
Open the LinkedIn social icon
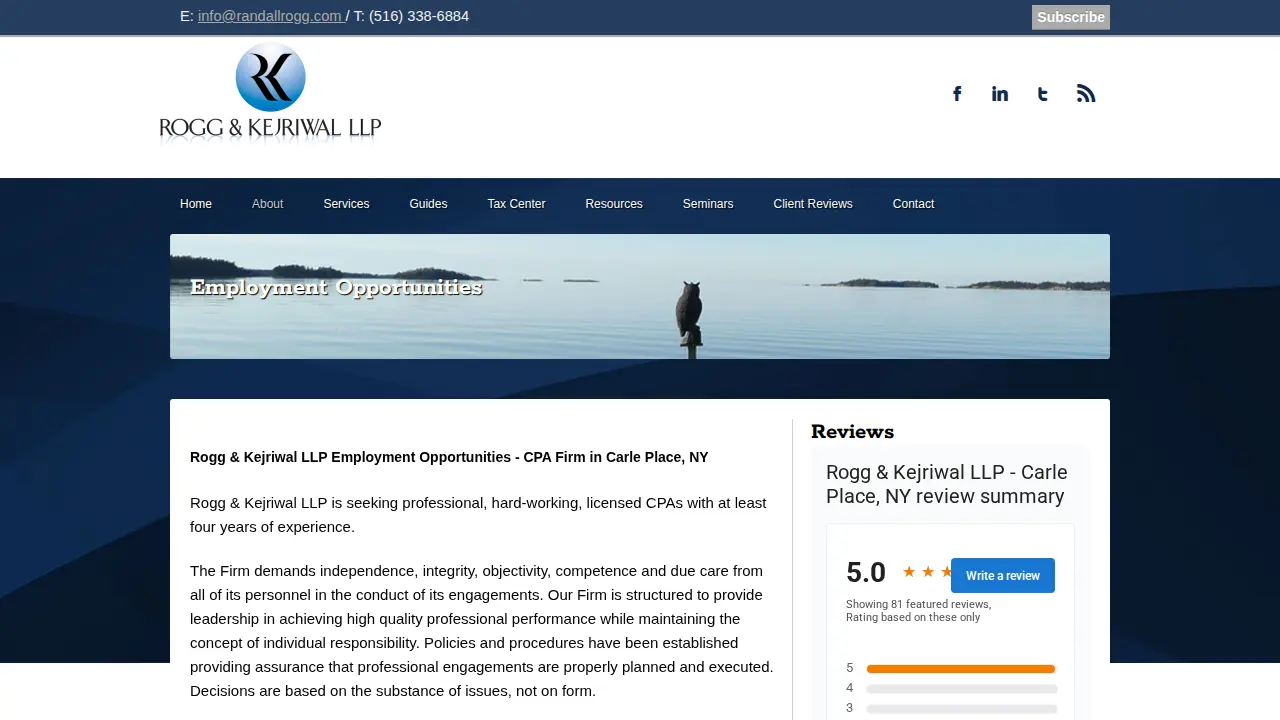tap(1000, 94)
